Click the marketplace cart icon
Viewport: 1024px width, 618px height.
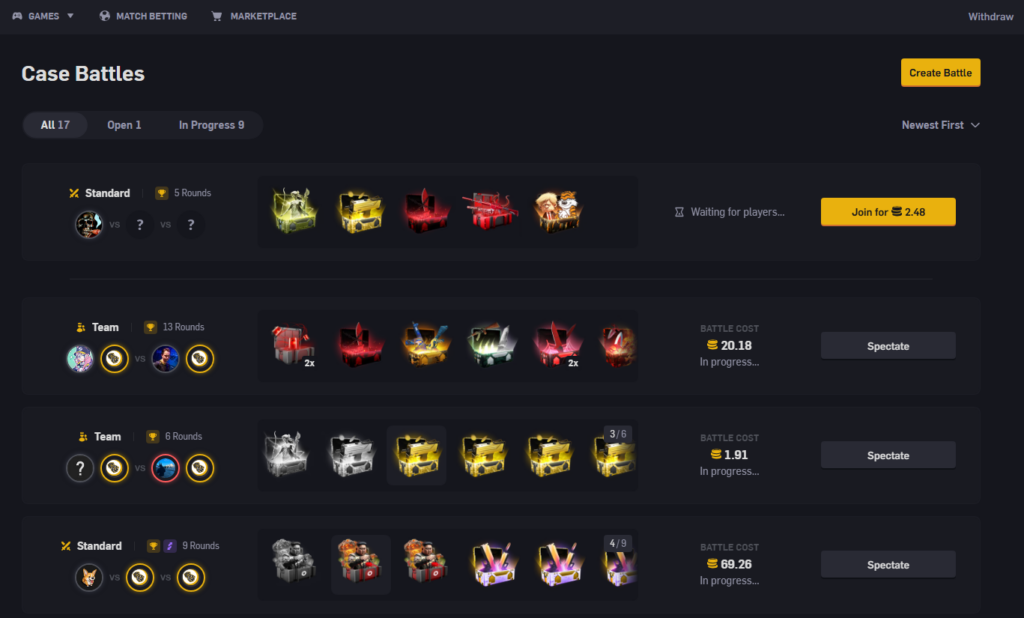click(217, 16)
